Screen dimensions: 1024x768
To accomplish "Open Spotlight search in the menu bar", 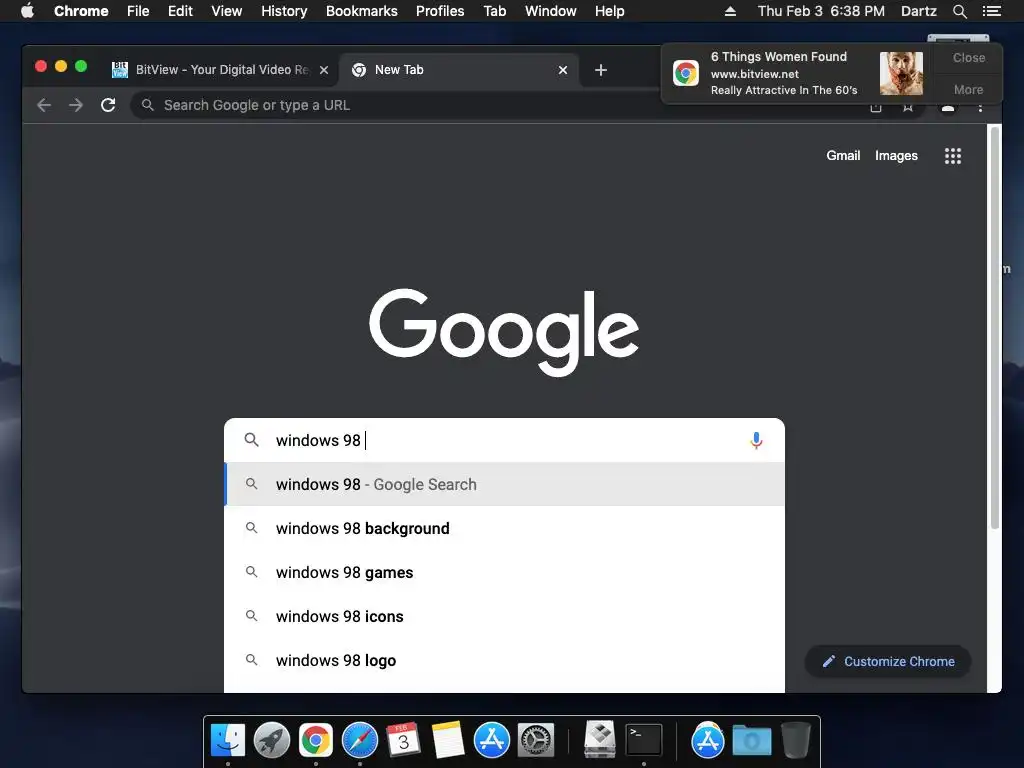I will (959, 11).
